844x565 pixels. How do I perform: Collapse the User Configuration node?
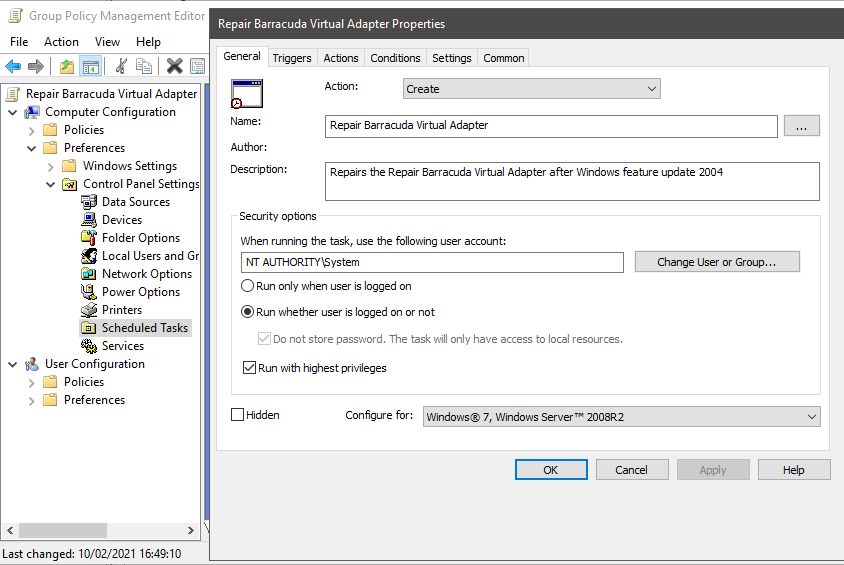coord(12,364)
